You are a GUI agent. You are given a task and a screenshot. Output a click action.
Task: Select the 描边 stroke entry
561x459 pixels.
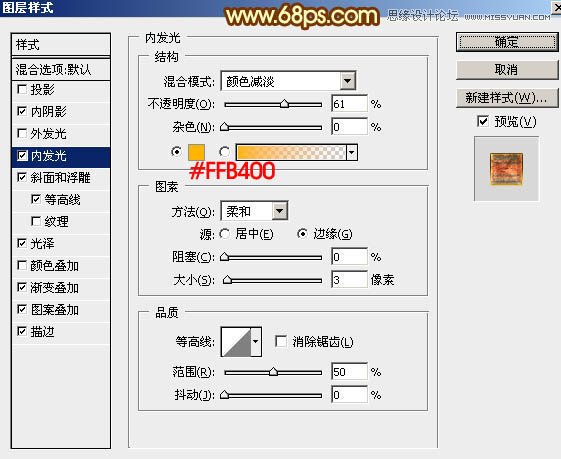click(x=61, y=332)
